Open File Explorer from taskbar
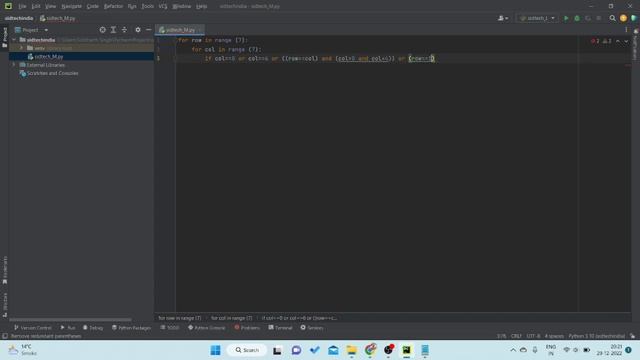Screen dimensions: 640x360 pyautogui.click(x=351, y=350)
